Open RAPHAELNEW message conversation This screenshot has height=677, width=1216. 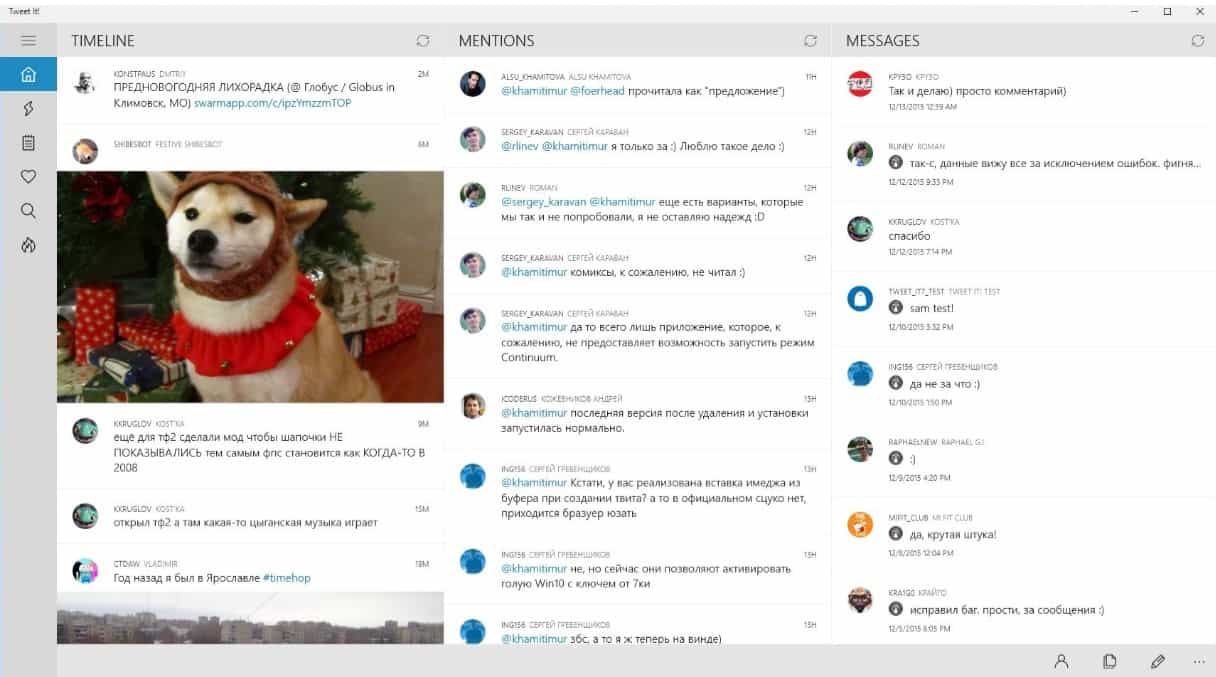pyautogui.click(x=1023, y=459)
